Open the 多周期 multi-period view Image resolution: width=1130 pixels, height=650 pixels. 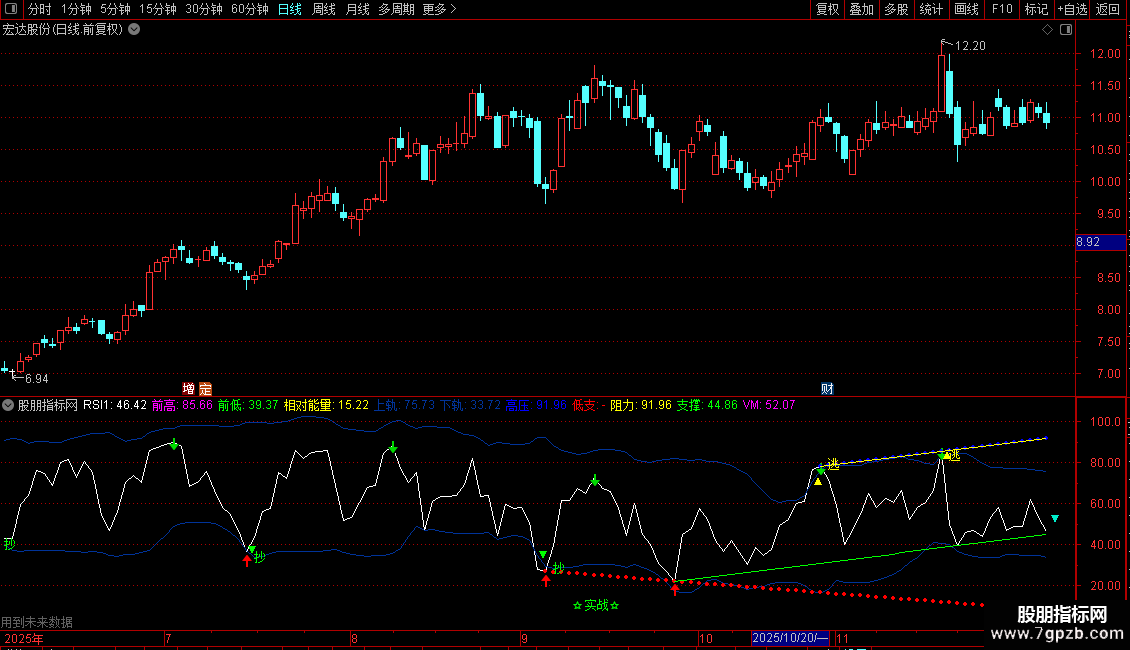[x=396, y=9]
